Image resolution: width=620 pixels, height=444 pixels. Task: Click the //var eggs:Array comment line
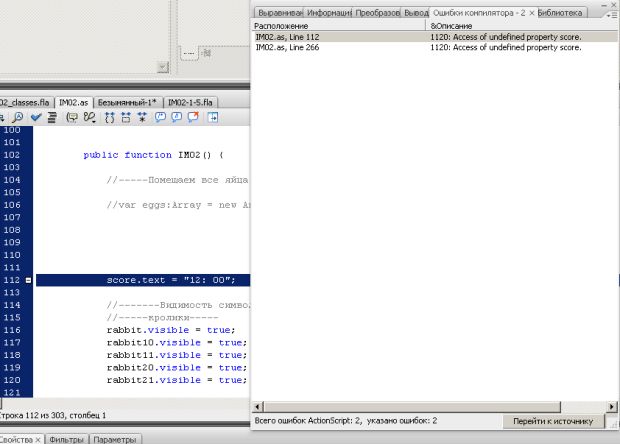(178, 205)
